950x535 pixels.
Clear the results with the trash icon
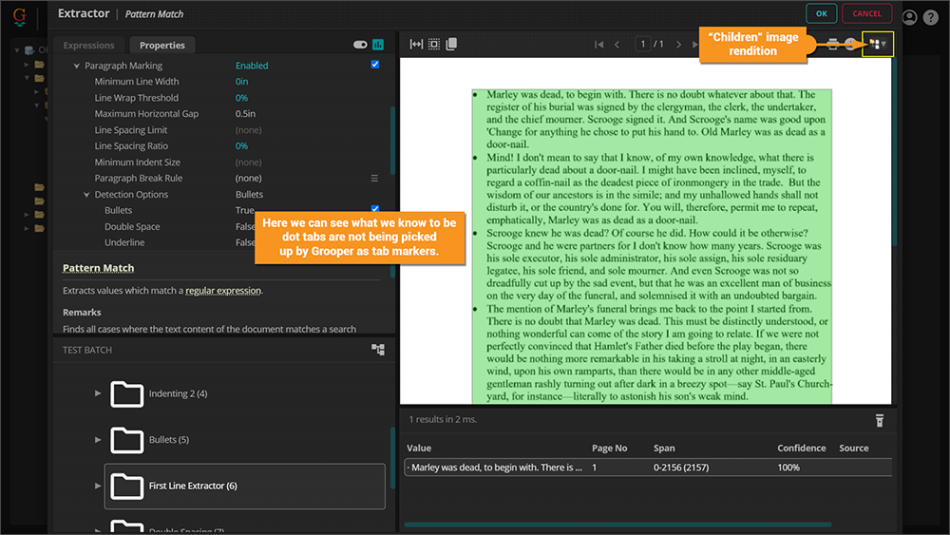(x=879, y=420)
